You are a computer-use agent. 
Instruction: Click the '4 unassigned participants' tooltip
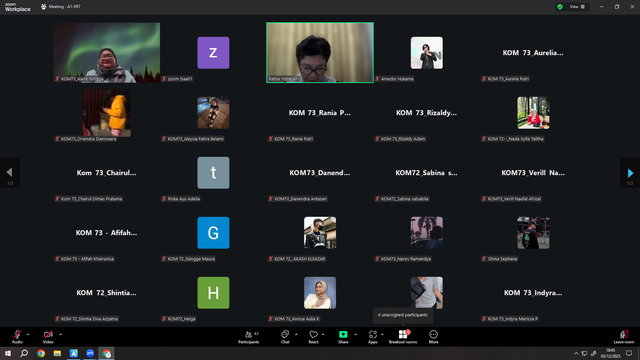tap(402, 315)
